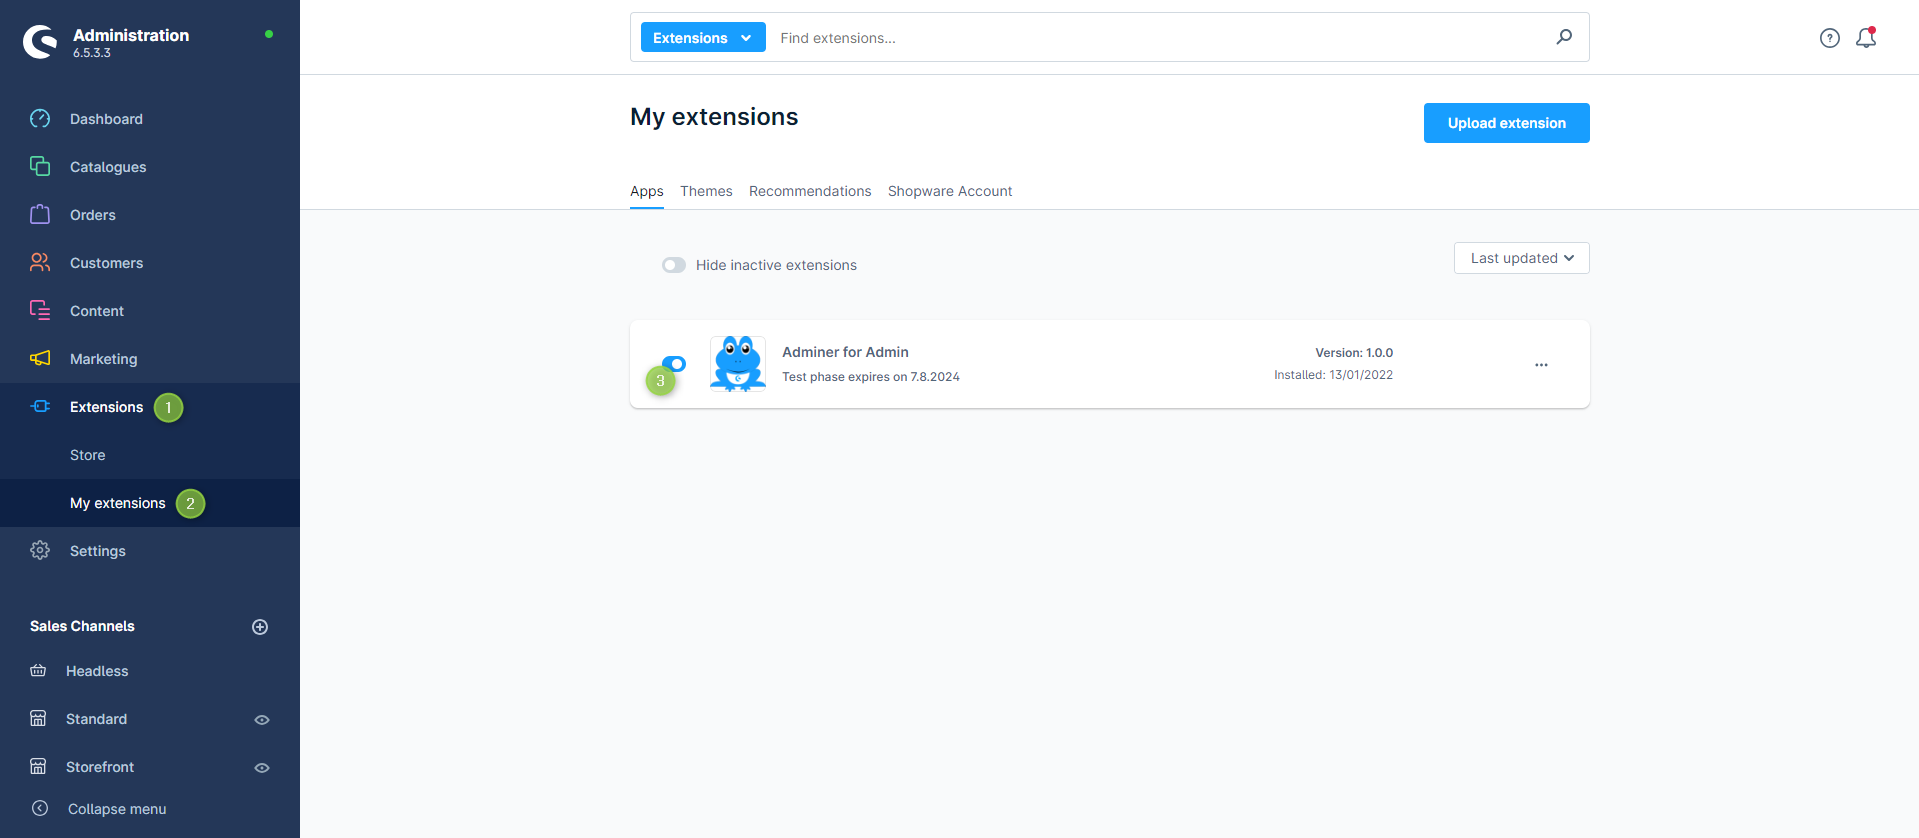Screen dimensions: 1919x838
Task: Open the Last updated sort dropdown
Action: pyautogui.click(x=1521, y=258)
